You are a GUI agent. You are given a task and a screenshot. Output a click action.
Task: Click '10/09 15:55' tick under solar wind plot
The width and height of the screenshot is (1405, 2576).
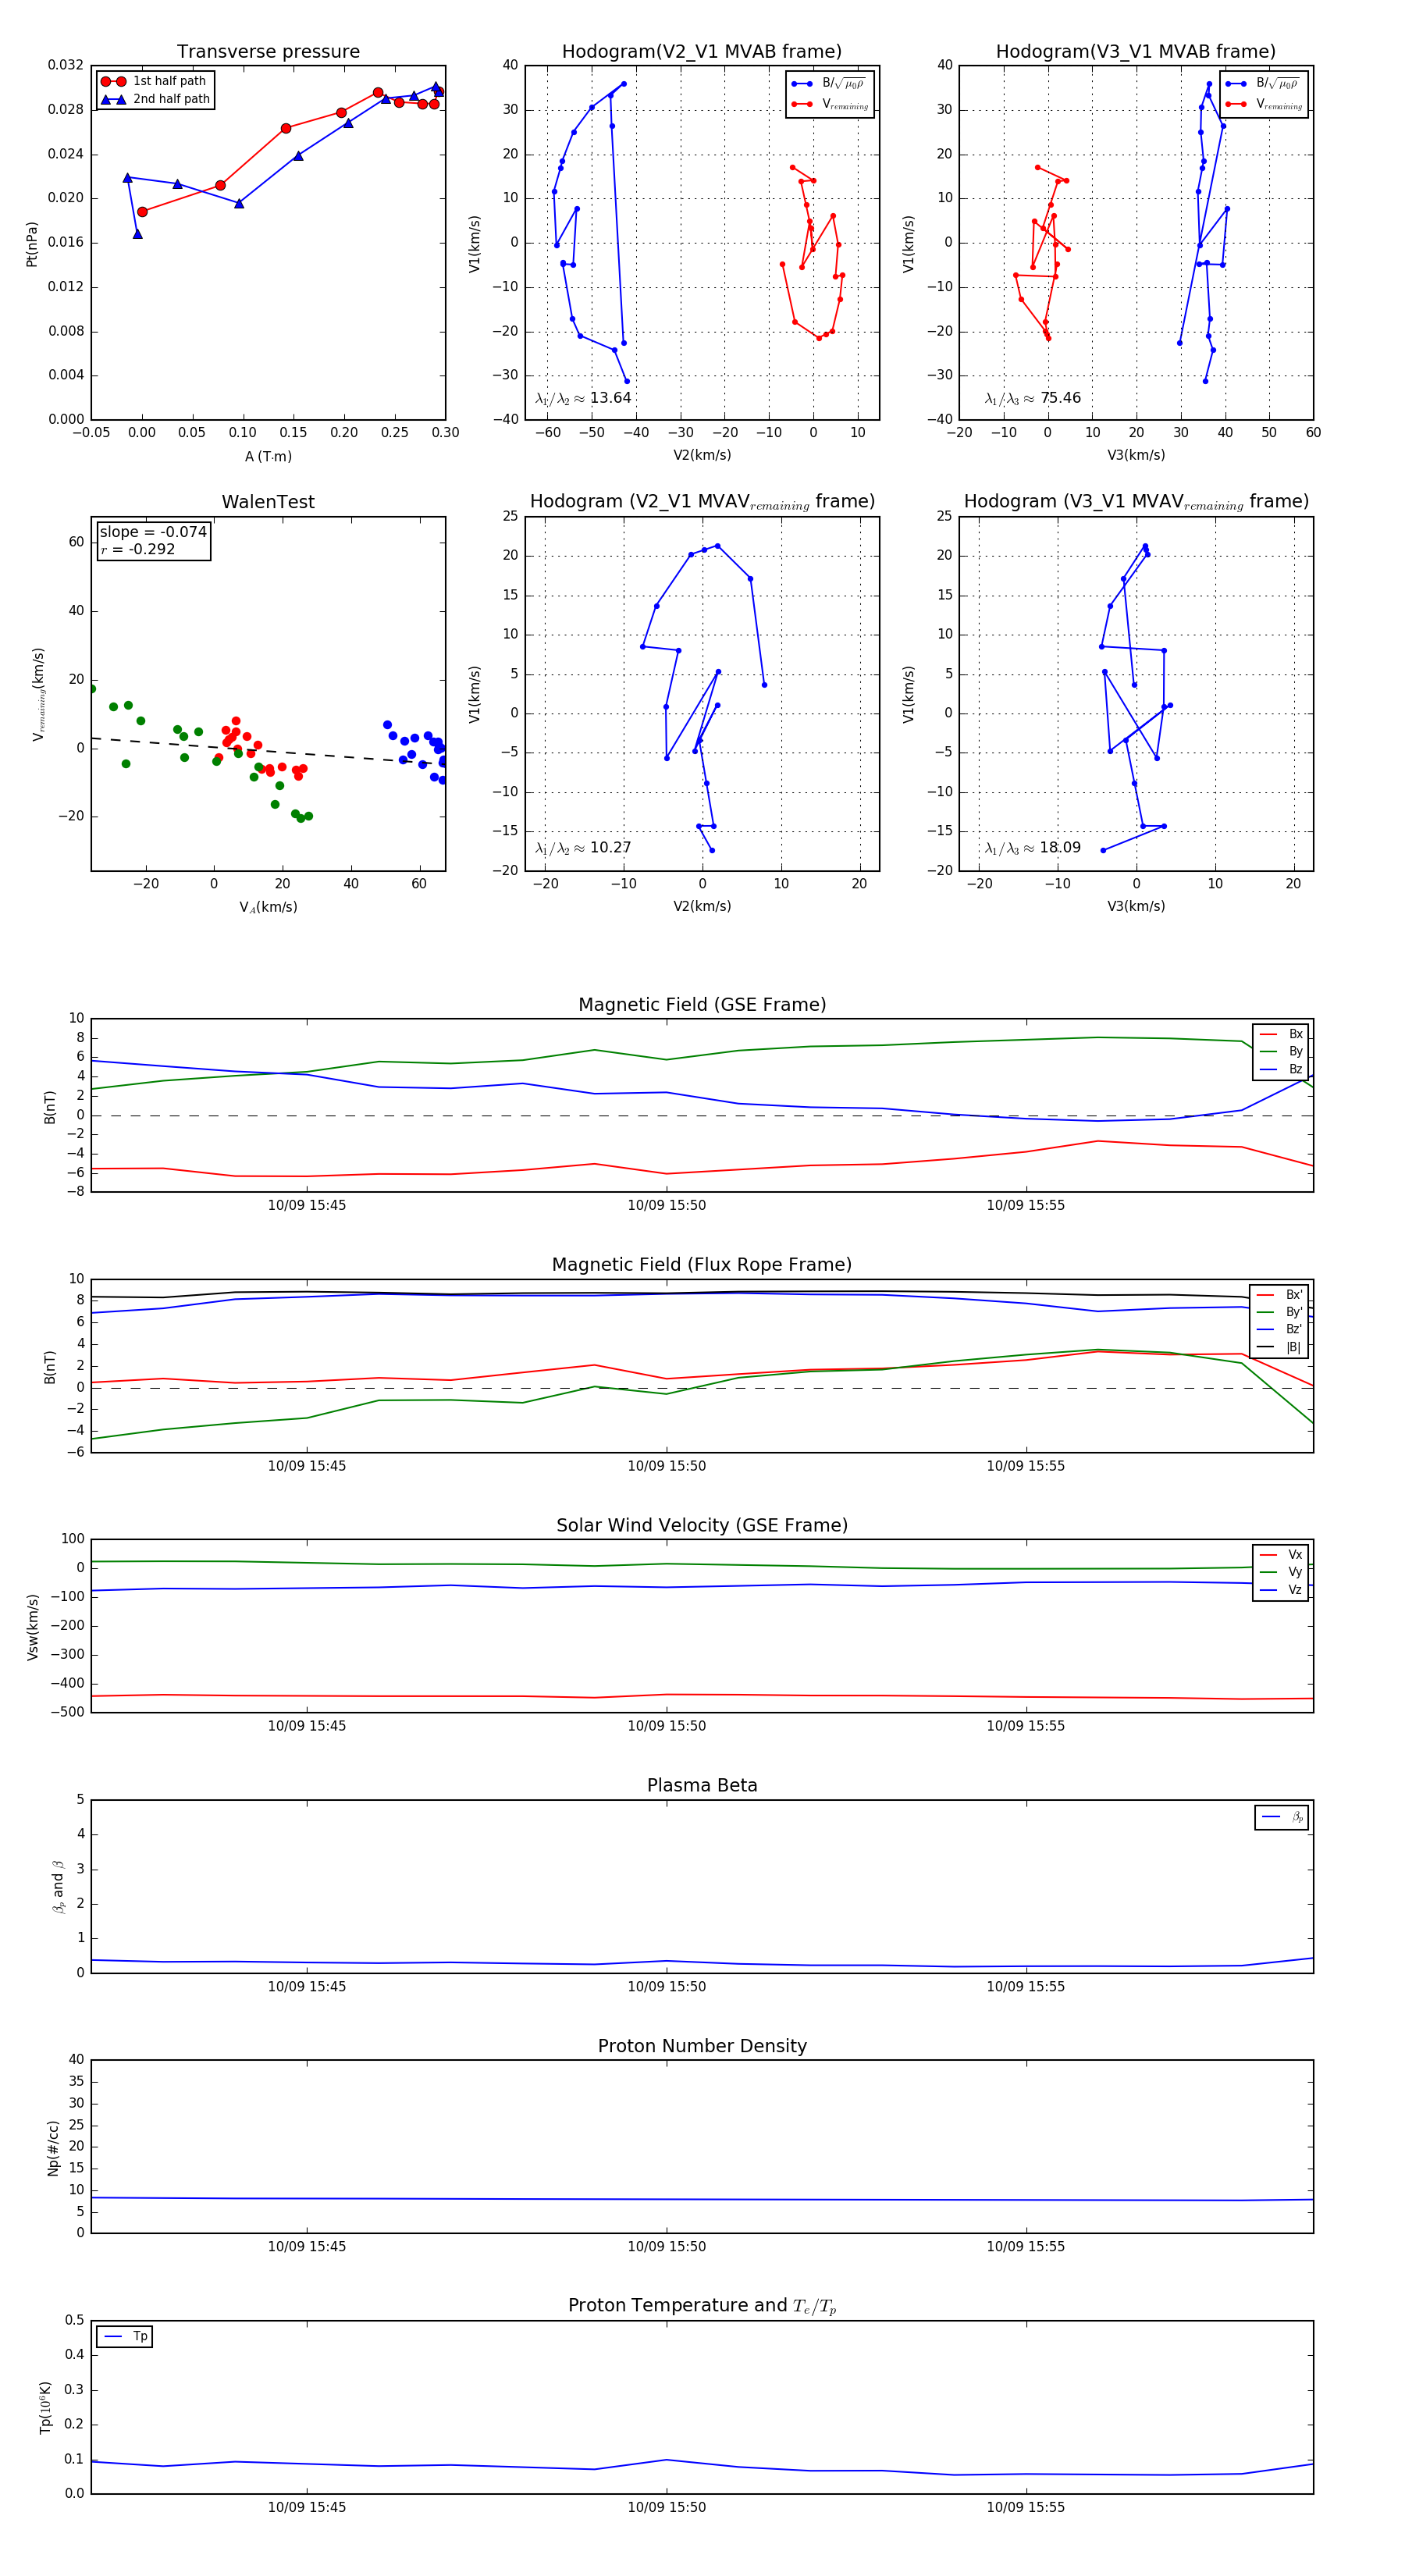tap(1025, 1726)
